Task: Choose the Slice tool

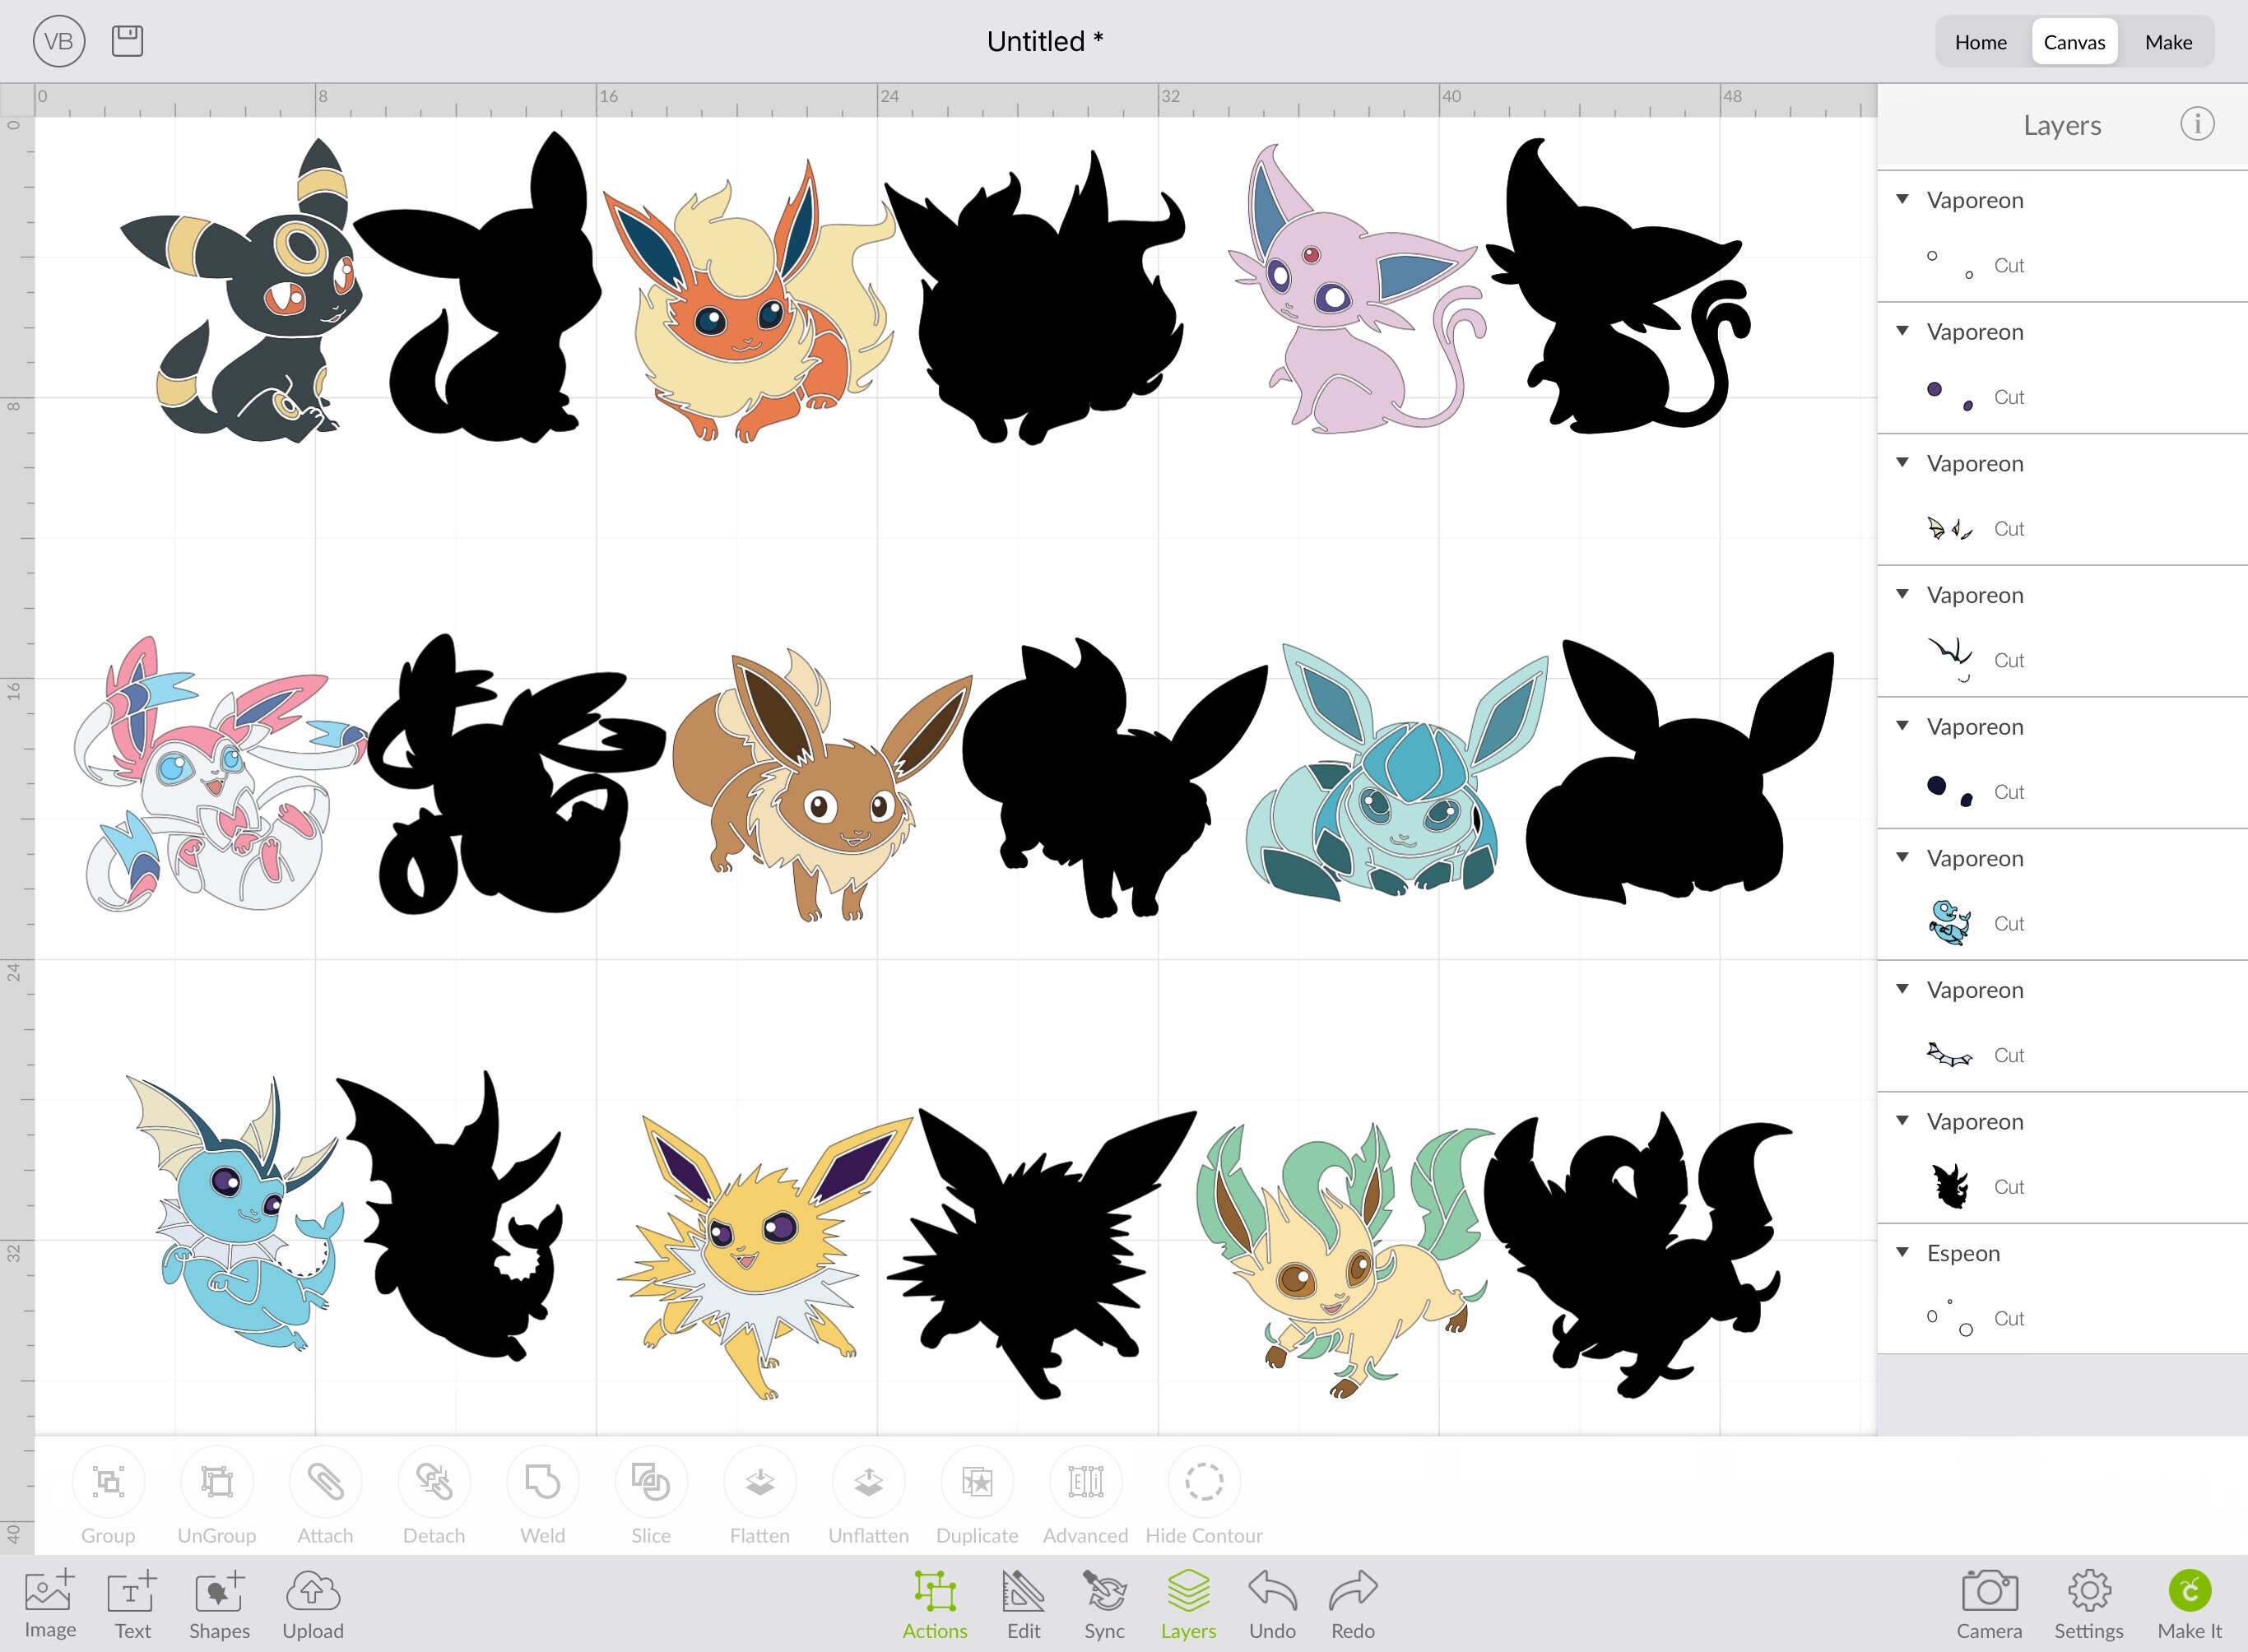Action: pyautogui.click(x=651, y=1481)
